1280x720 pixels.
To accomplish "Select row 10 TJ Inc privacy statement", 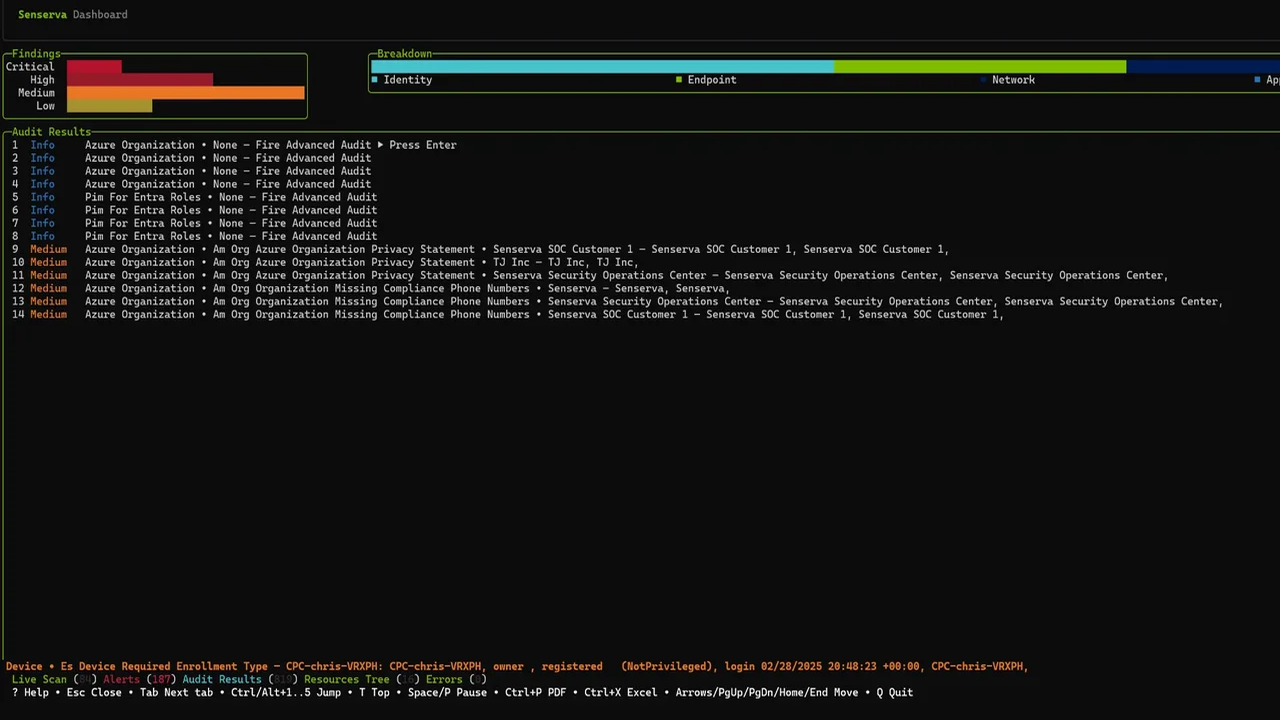I will point(360,262).
